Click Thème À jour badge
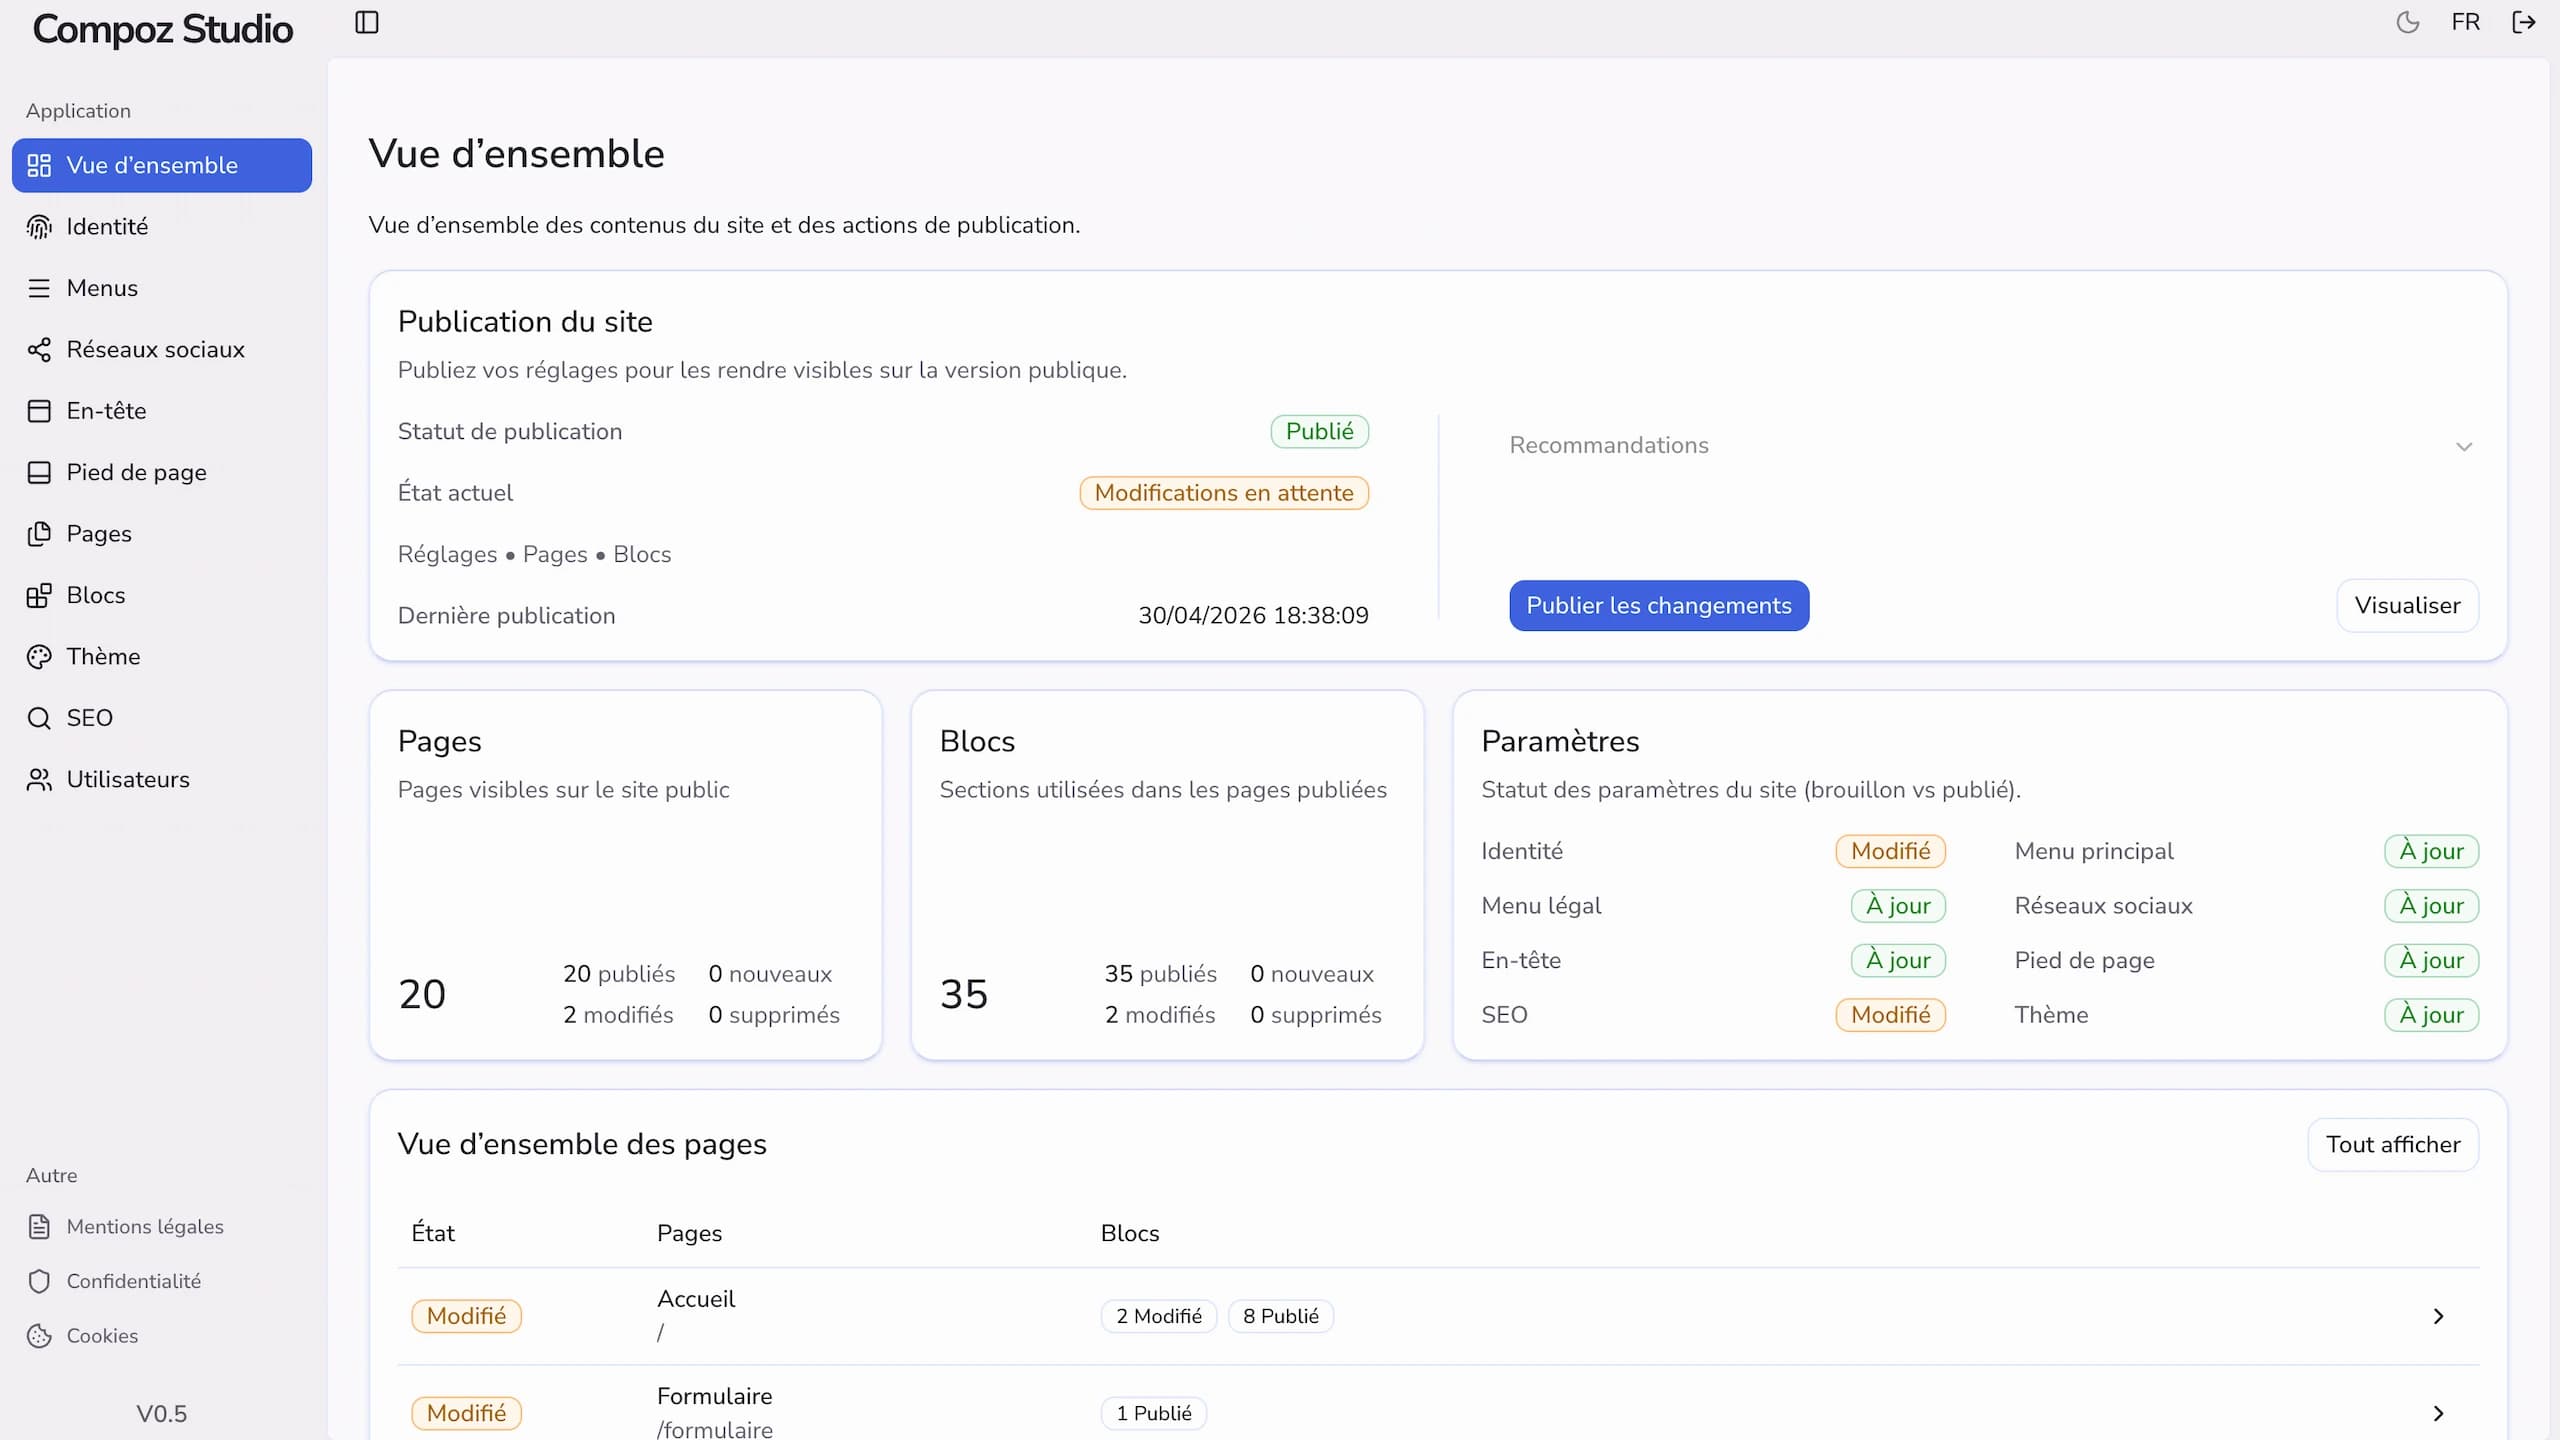The image size is (2560, 1440). (2431, 1015)
